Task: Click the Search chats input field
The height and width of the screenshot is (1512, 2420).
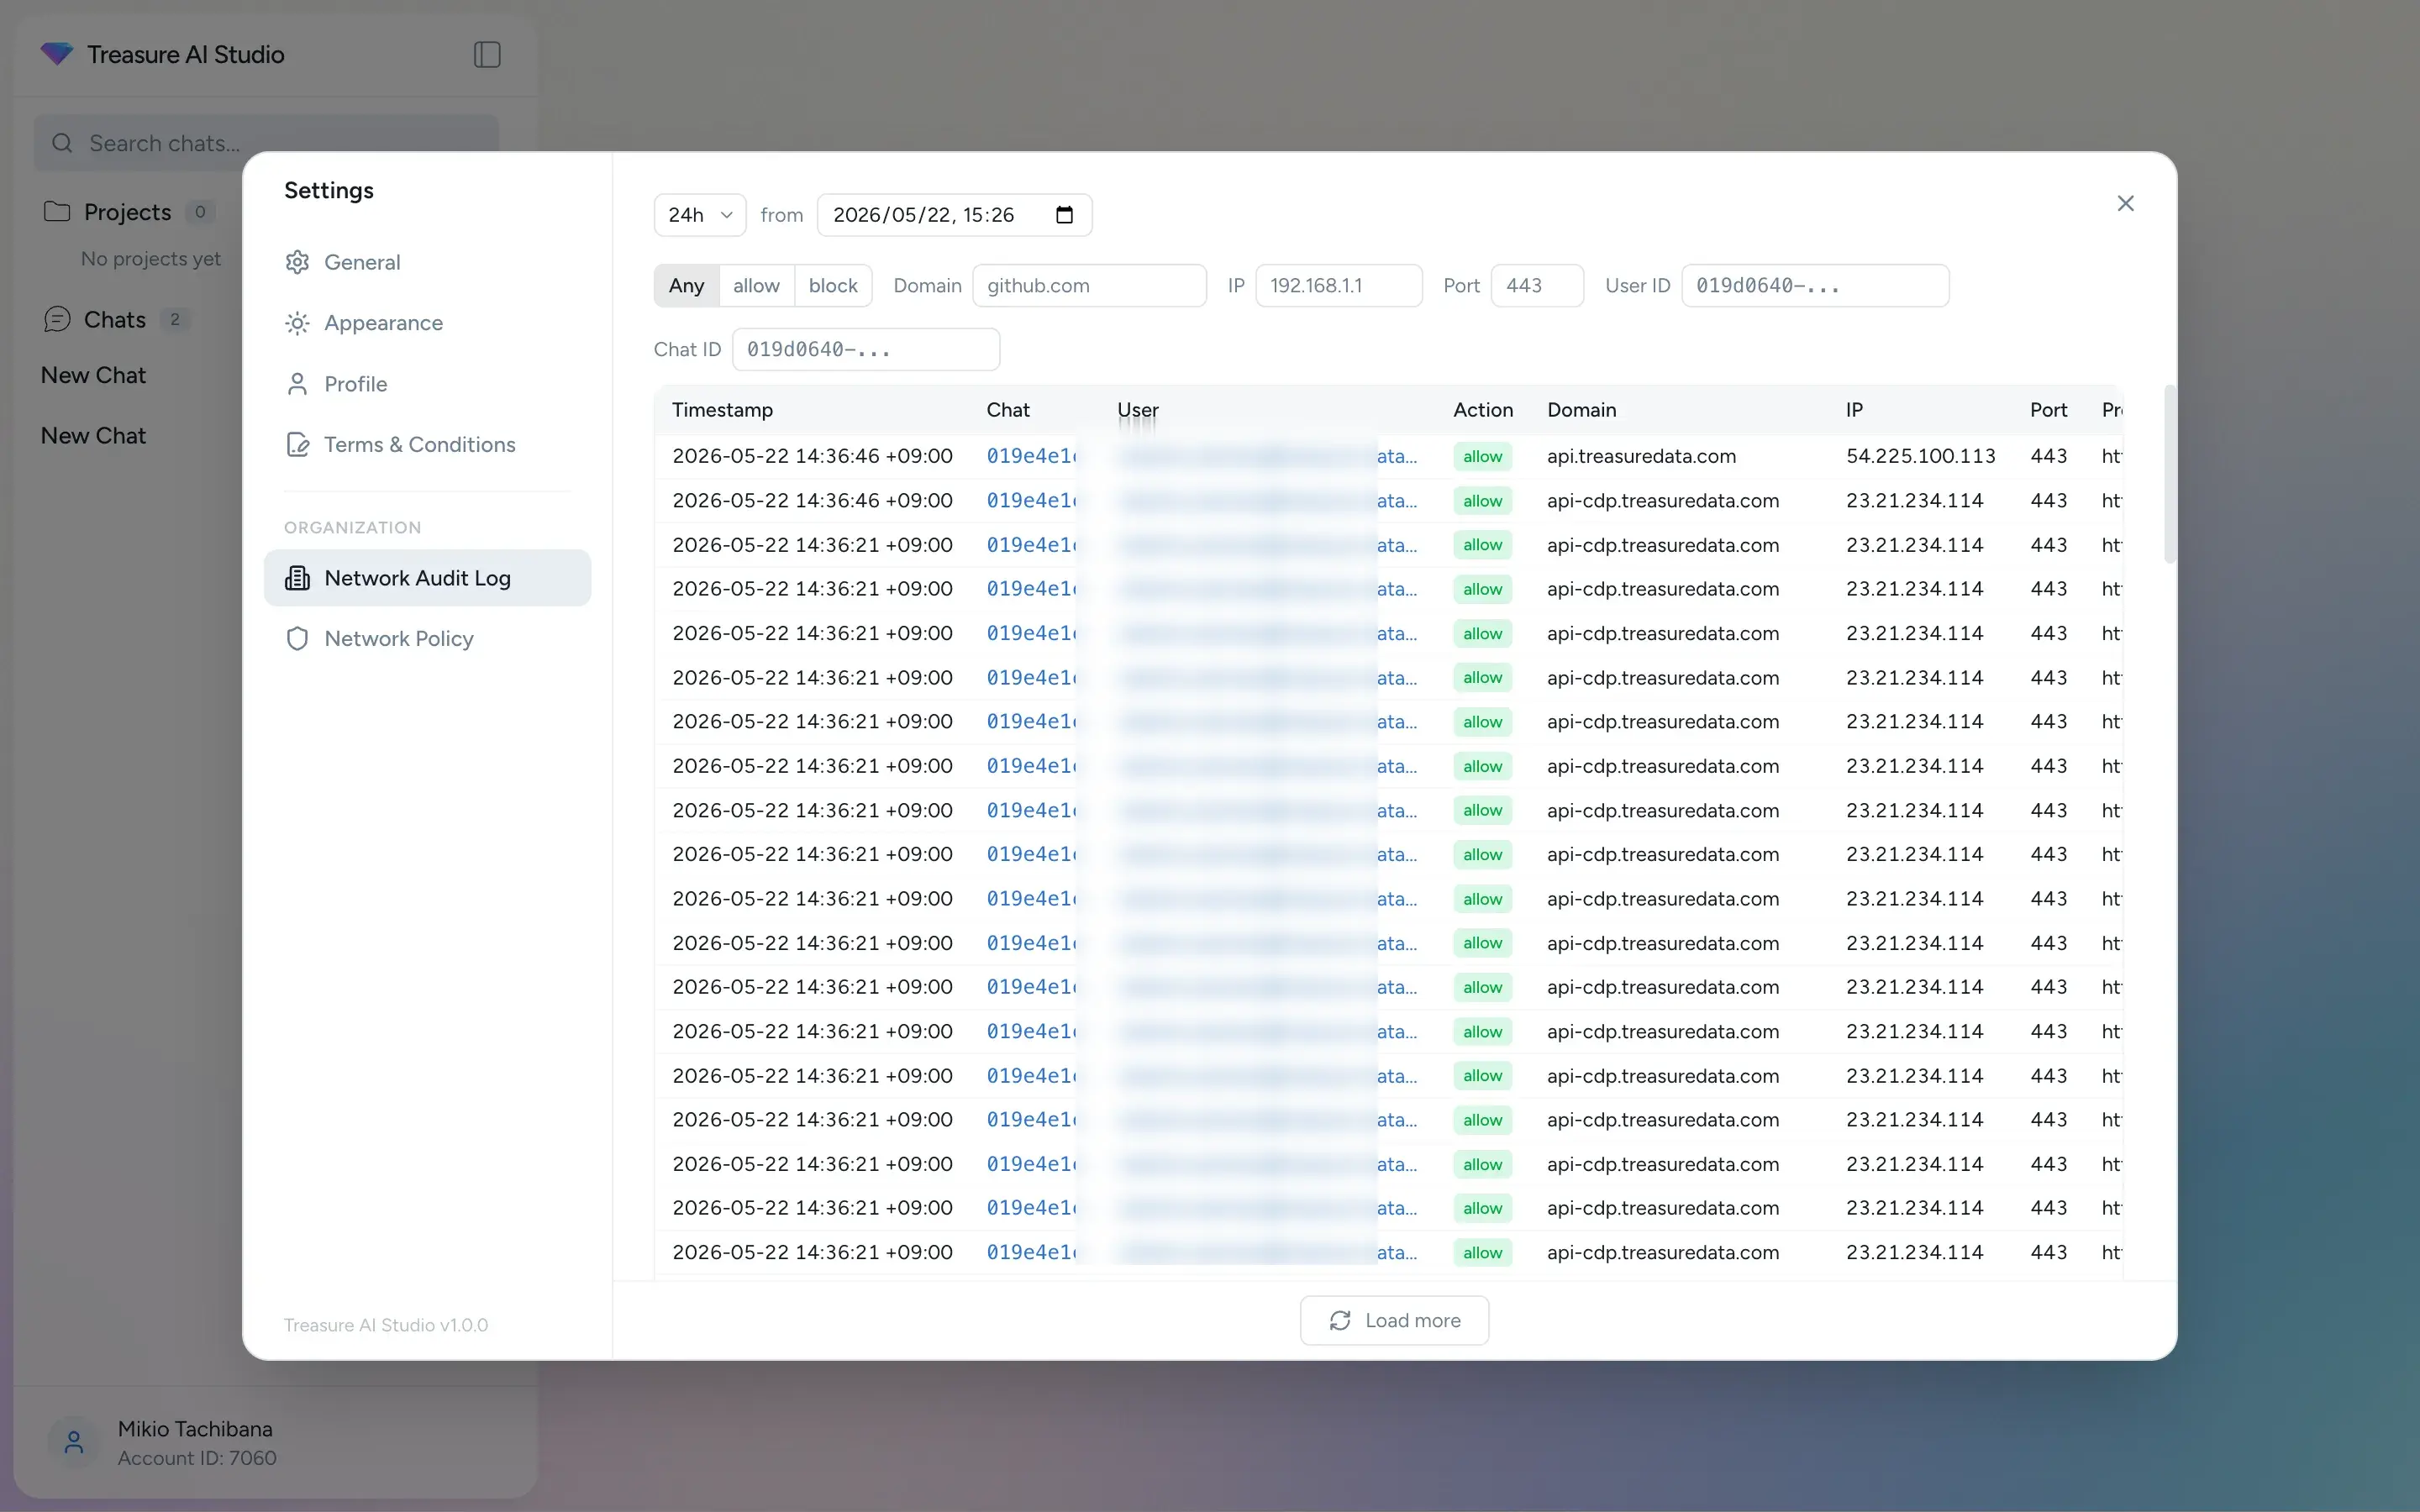Action: point(266,143)
